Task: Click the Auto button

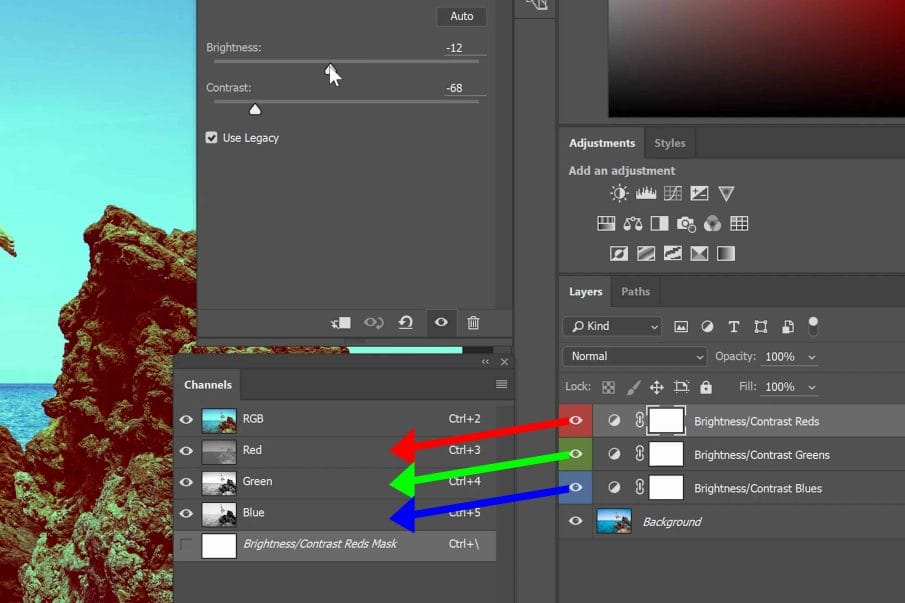Action: [461, 17]
